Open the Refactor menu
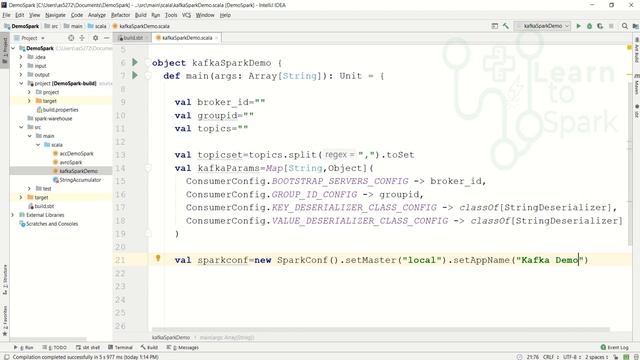 click(120, 15)
